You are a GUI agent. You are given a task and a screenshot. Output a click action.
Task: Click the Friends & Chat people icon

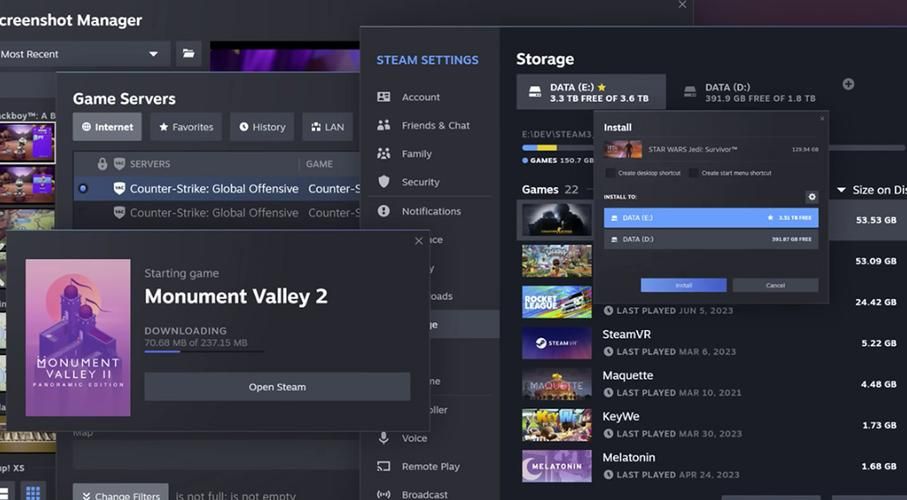click(384, 125)
